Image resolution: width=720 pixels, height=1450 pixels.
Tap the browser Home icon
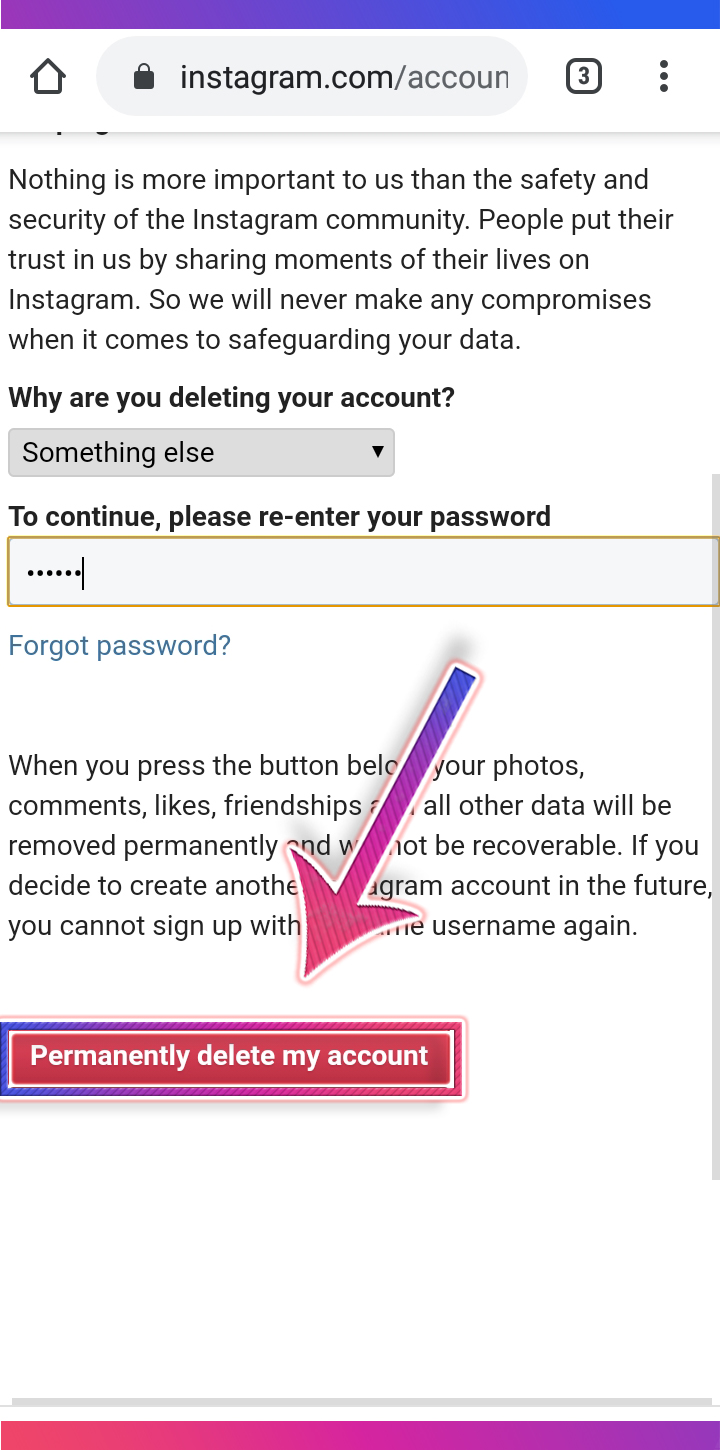[x=48, y=77]
